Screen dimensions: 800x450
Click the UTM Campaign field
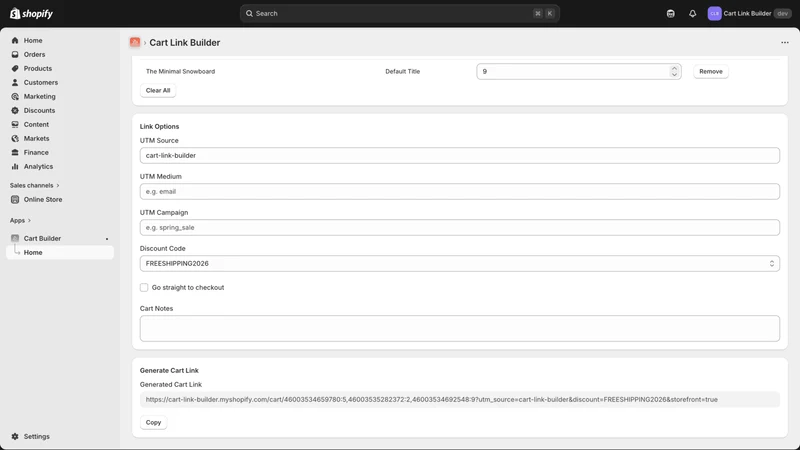point(460,228)
